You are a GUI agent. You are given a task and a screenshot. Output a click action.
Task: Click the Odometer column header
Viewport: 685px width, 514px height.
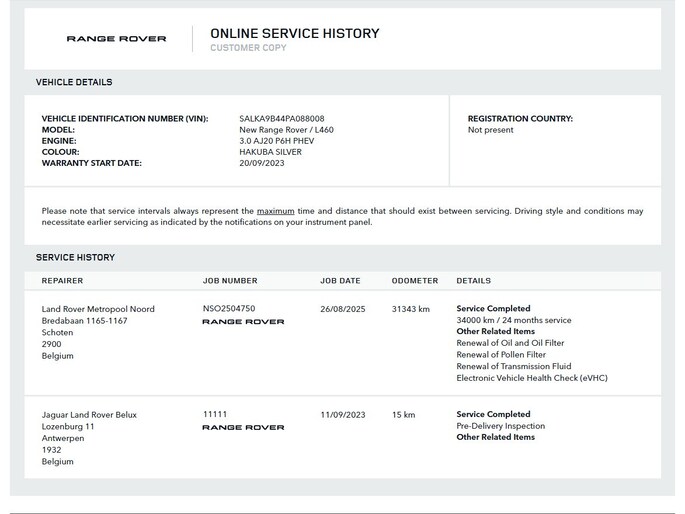414,281
